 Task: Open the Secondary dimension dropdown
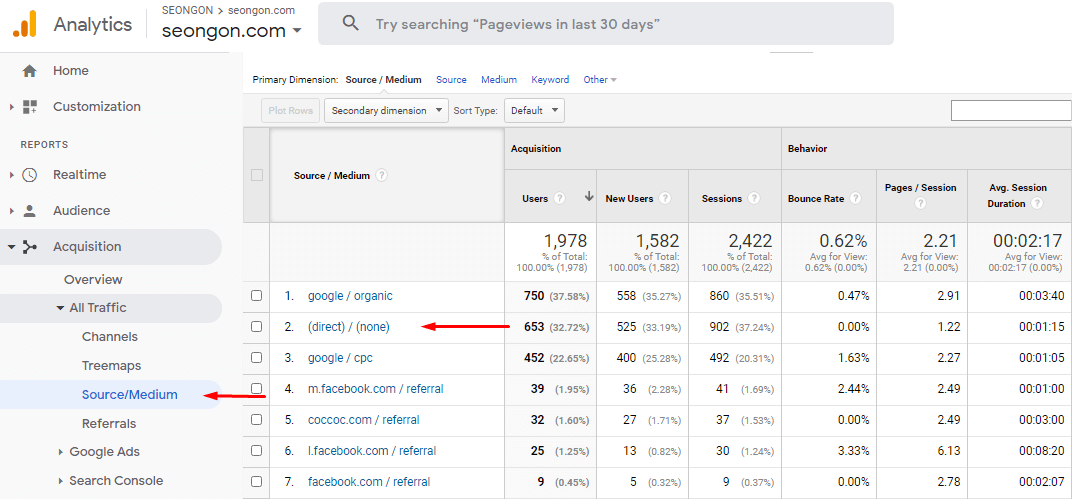coord(386,111)
